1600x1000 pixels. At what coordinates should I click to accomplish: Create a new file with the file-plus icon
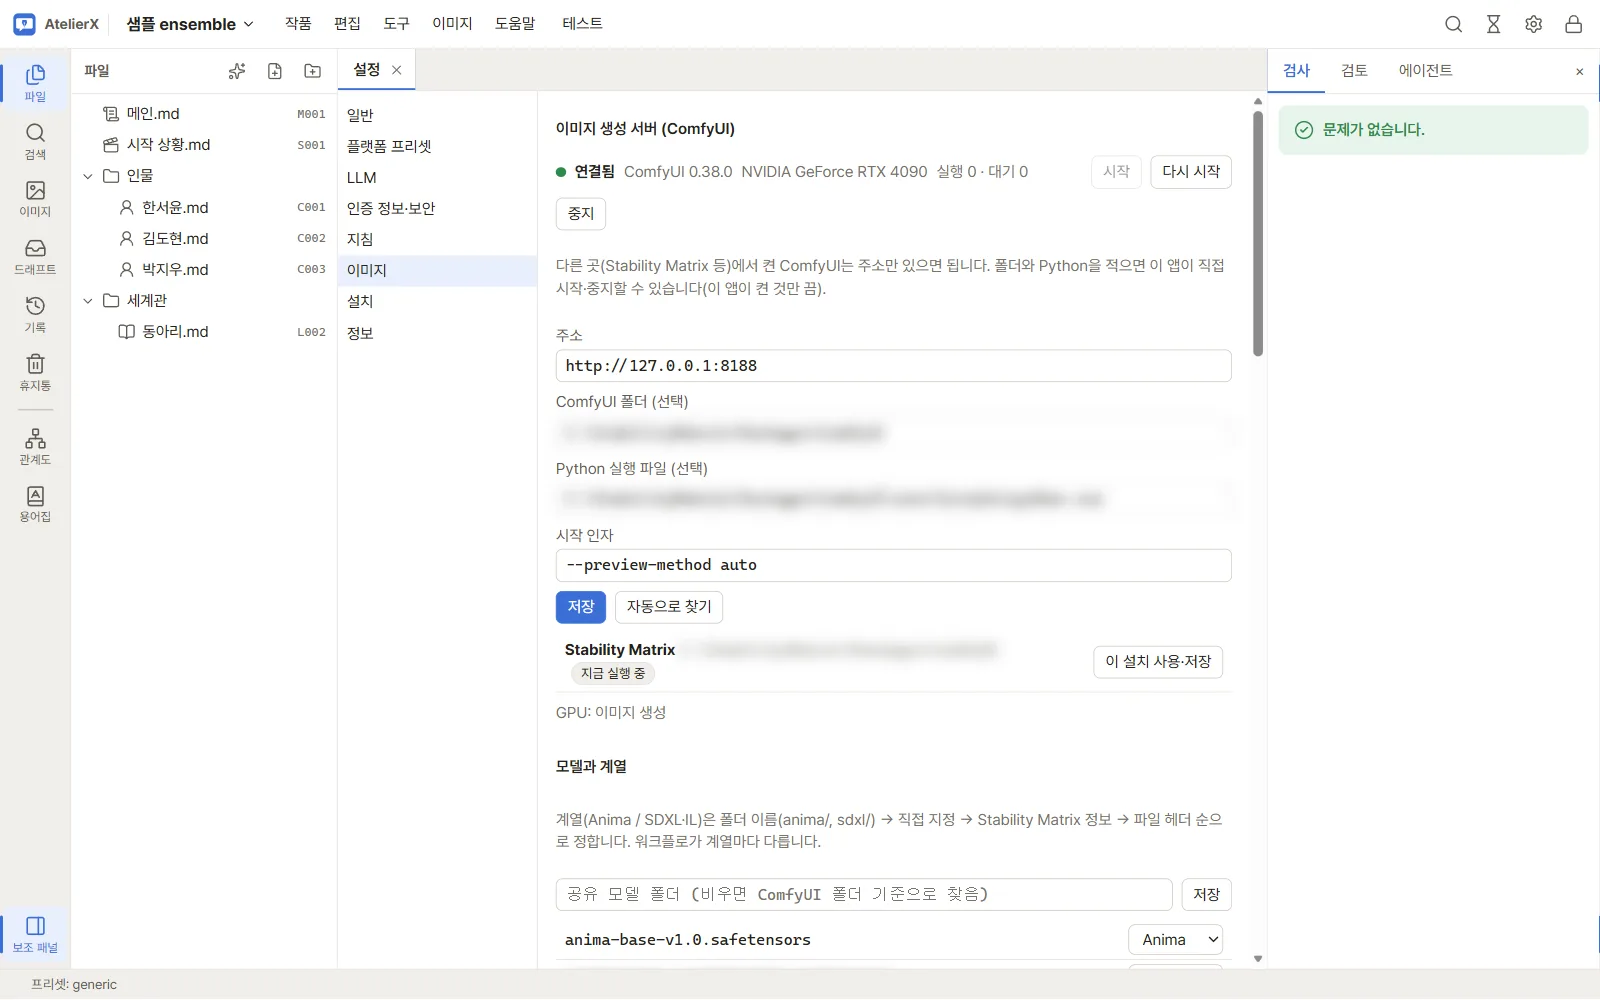coord(275,71)
